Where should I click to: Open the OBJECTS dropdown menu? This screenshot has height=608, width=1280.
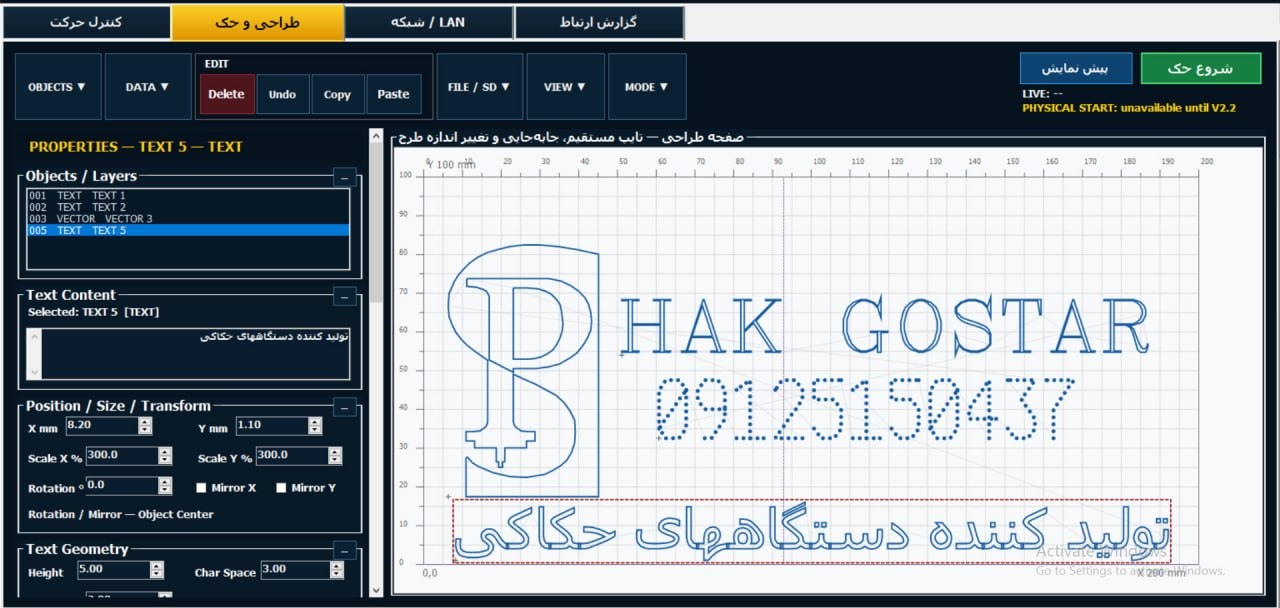(57, 87)
